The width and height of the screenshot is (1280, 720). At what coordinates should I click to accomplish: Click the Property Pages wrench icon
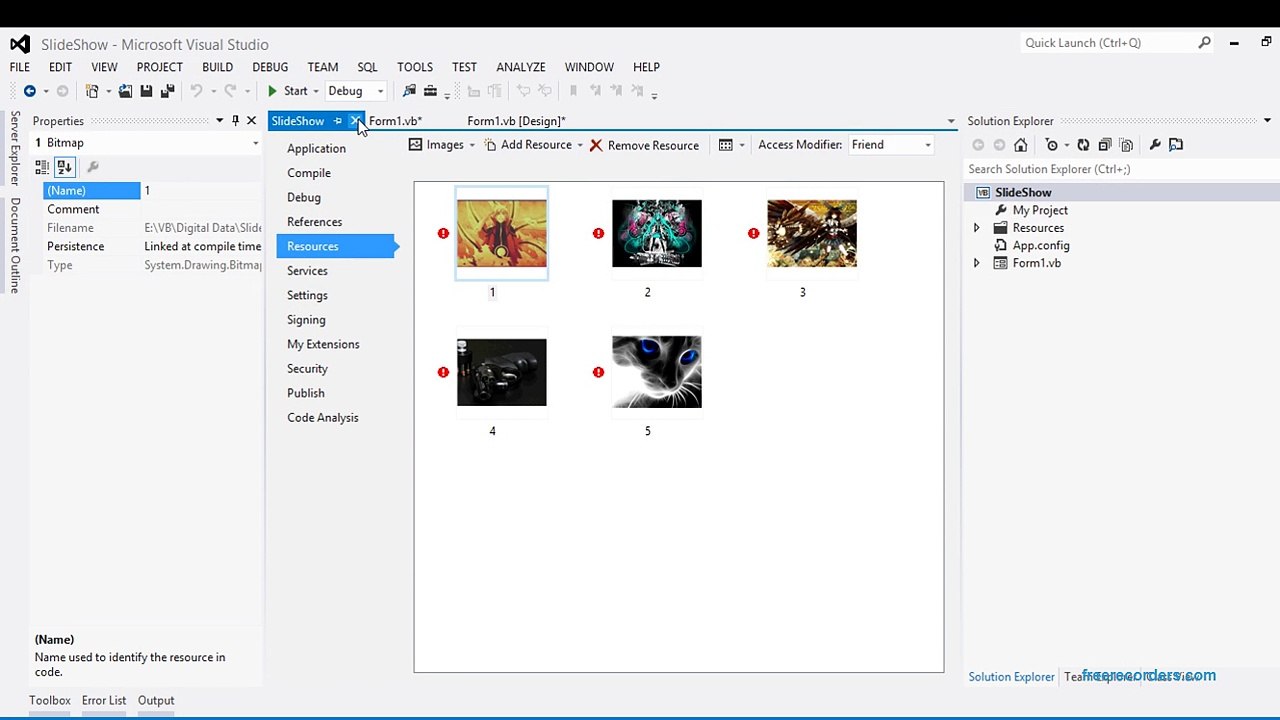93,167
